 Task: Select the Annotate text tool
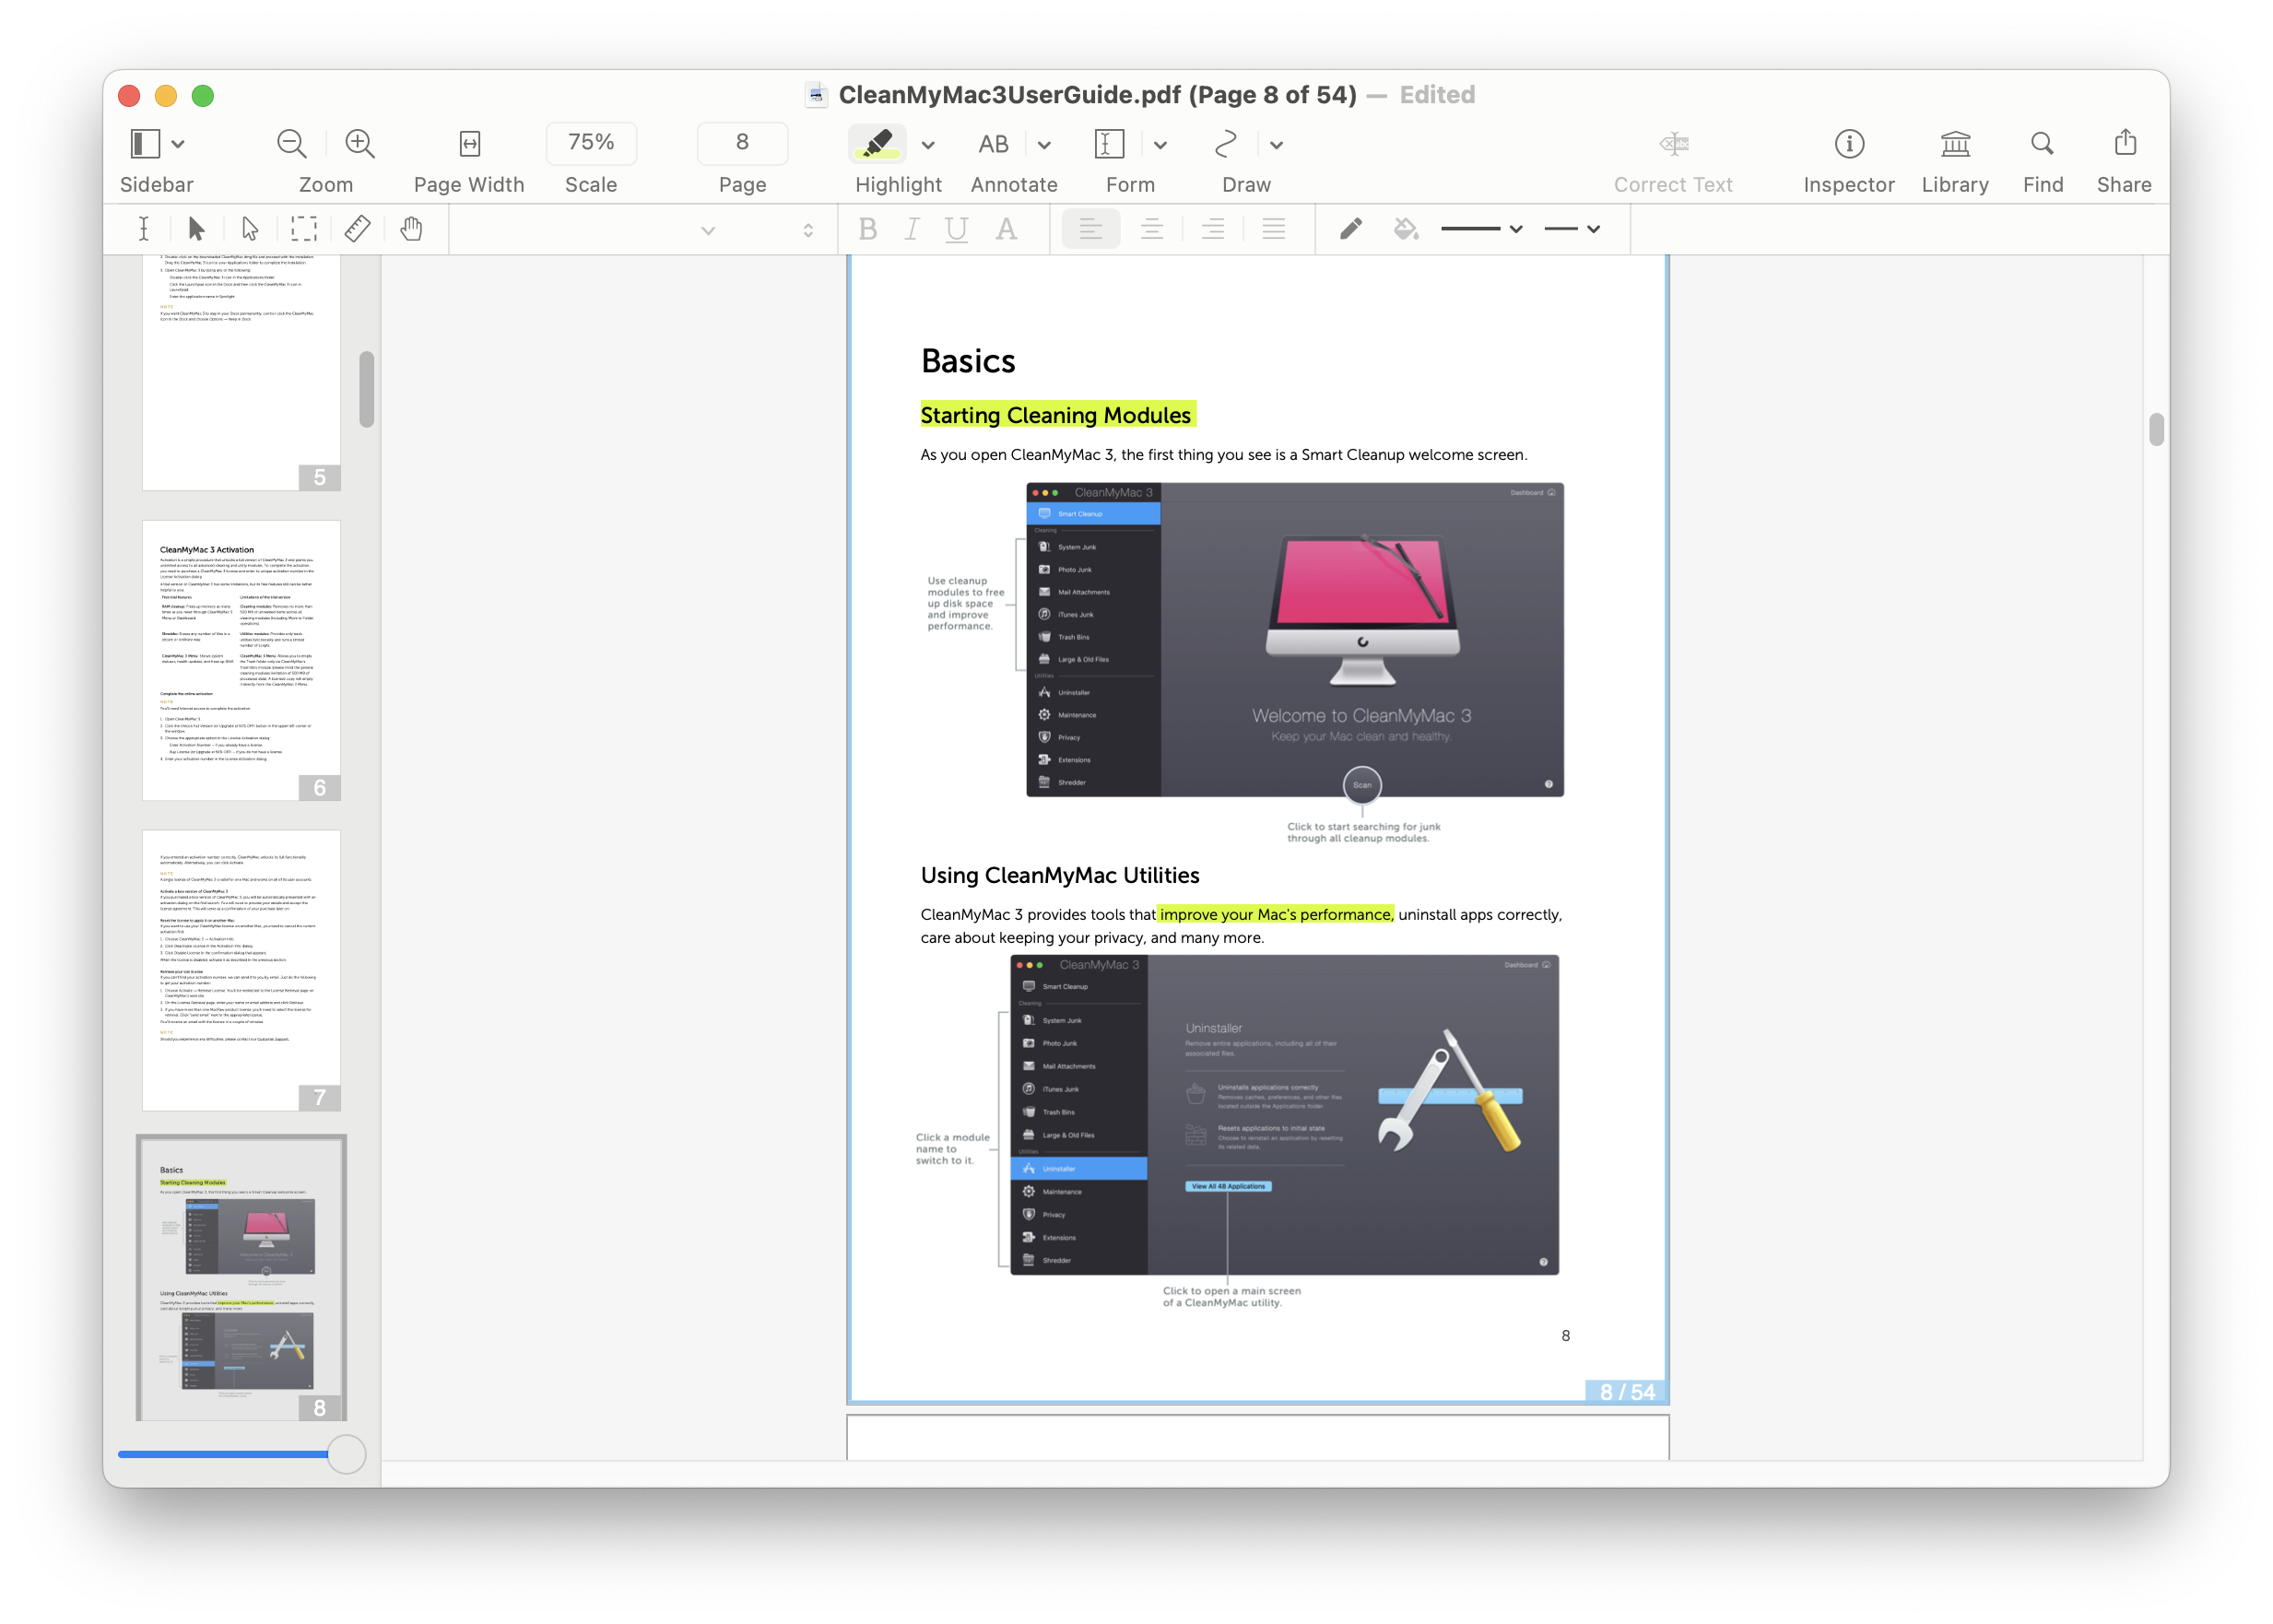[992, 144]
